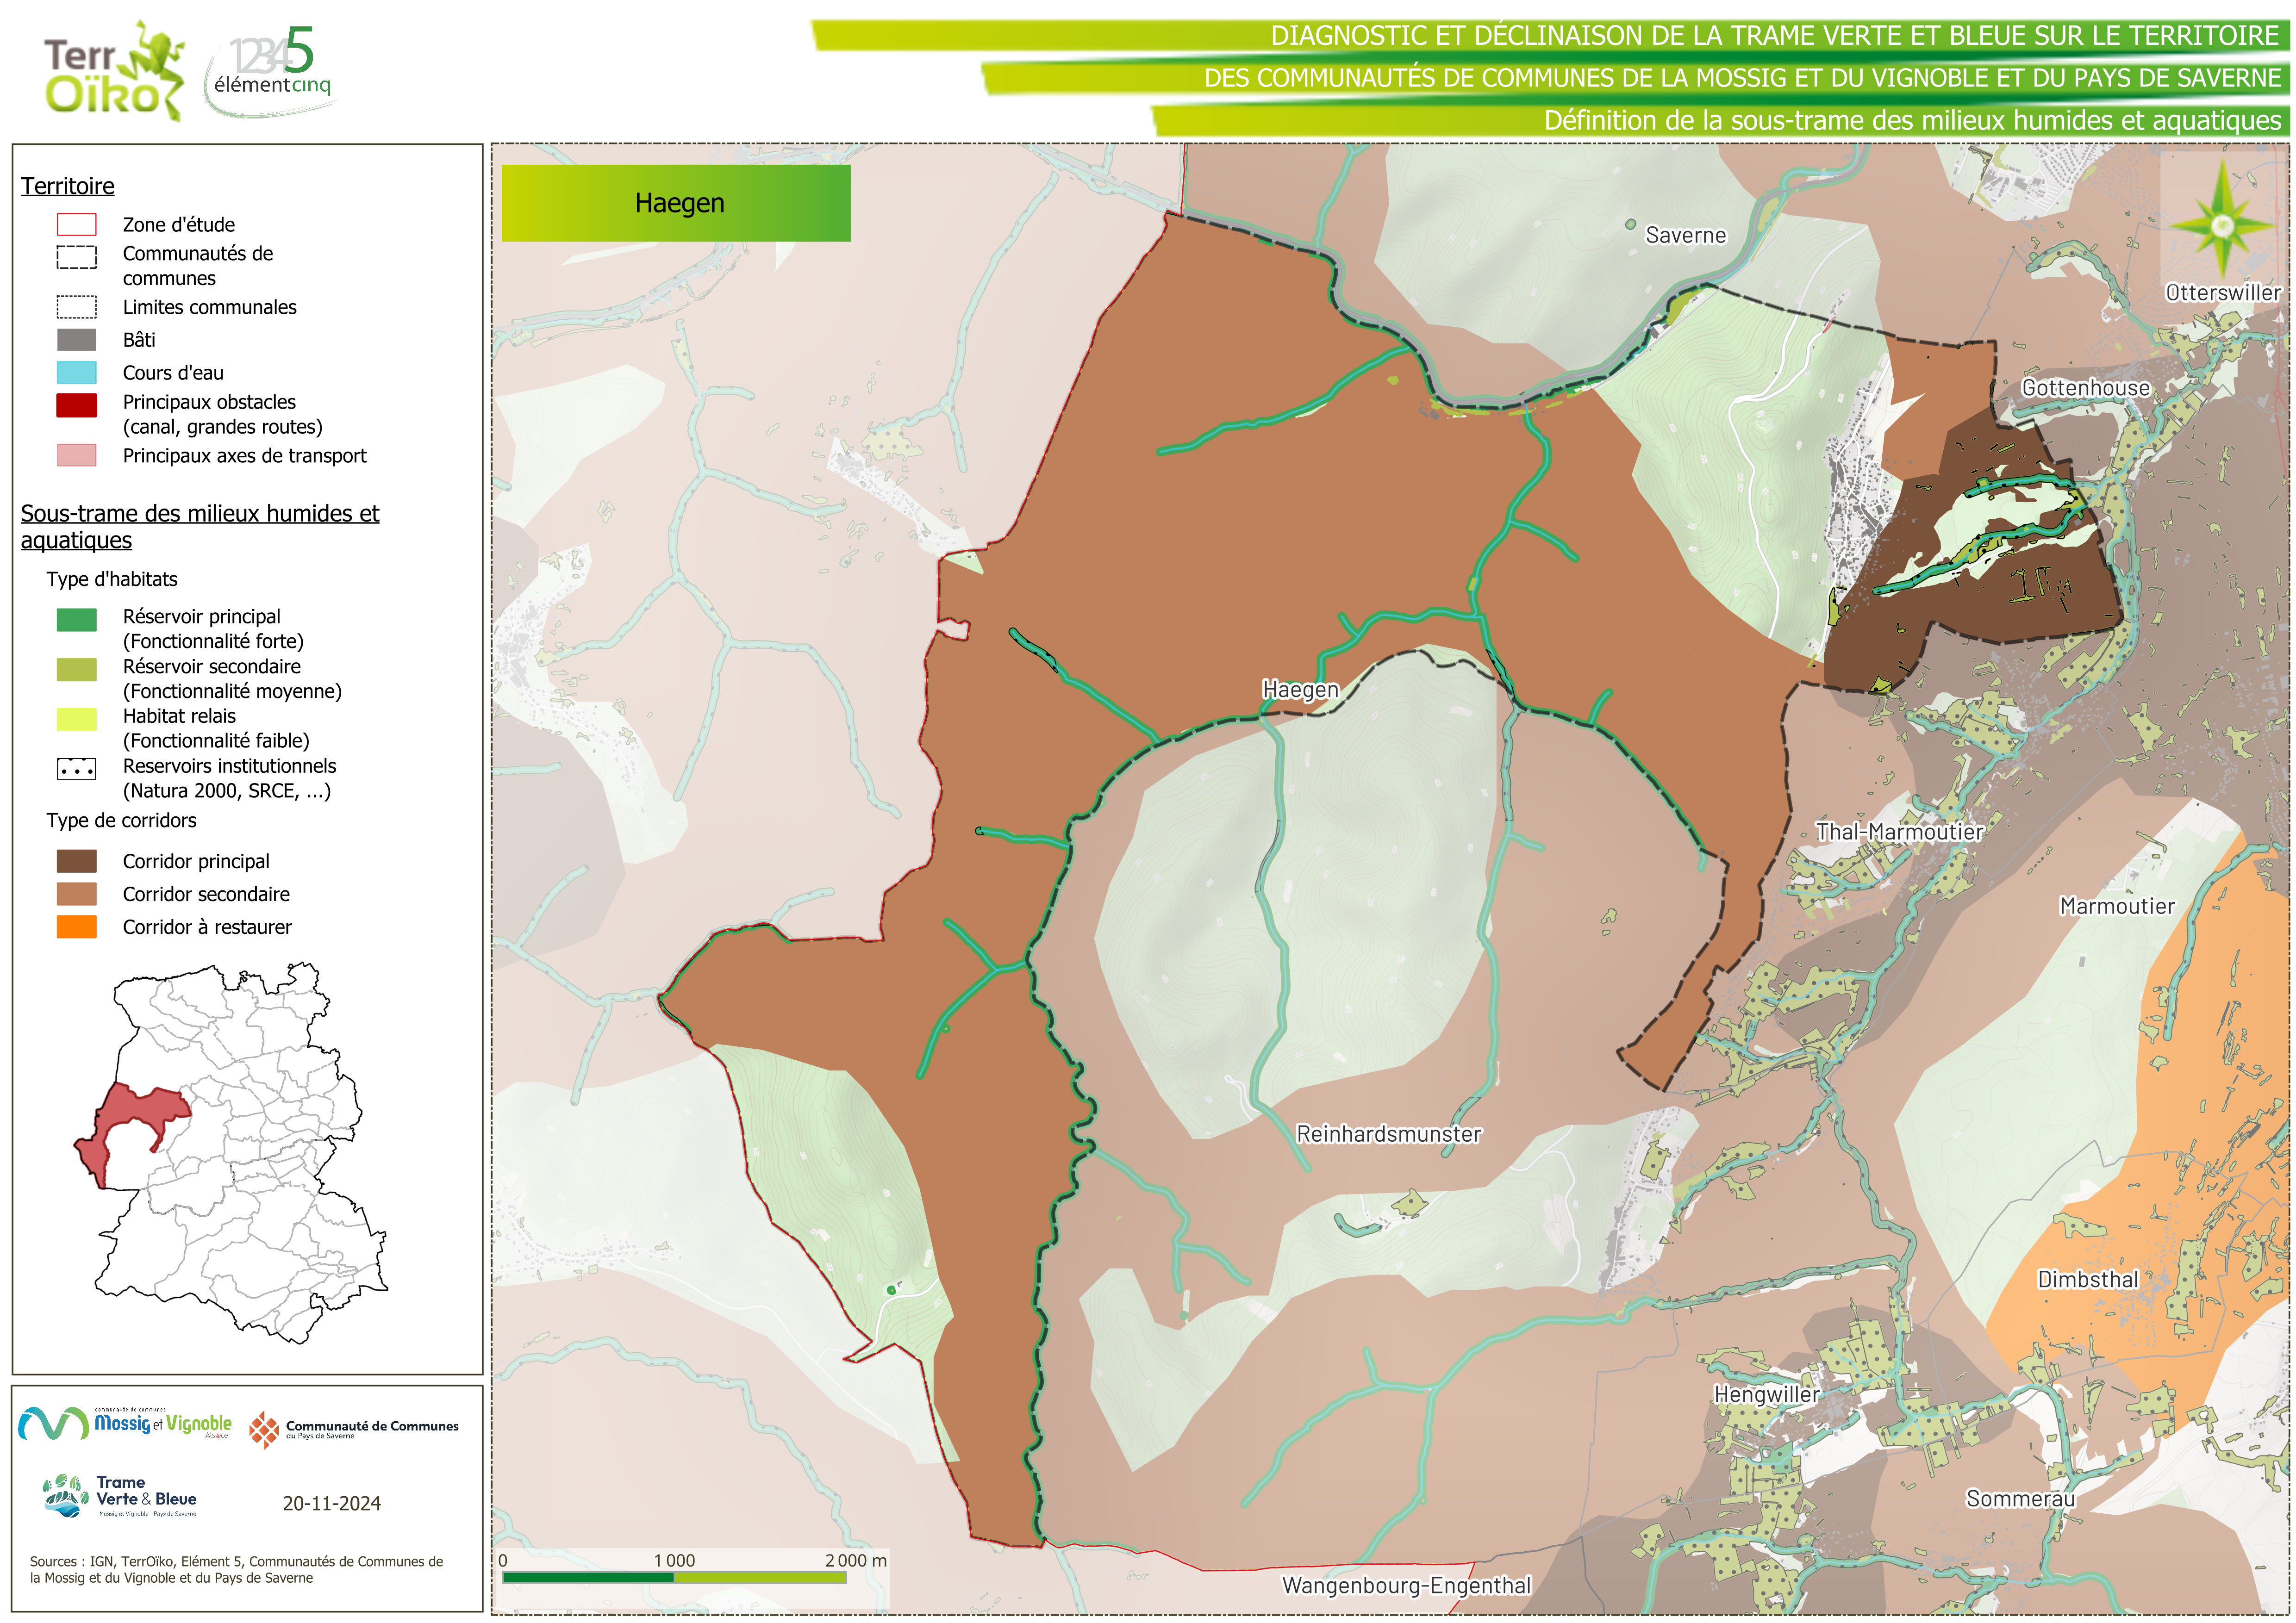
Task: Click the Cours d'eau blue swatch
Action: click(77, 373)
